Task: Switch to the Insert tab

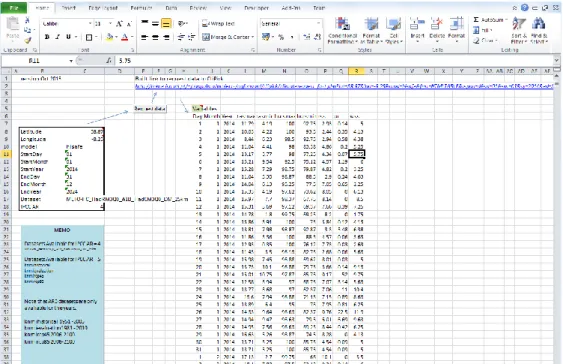Action: [x=68, y=8]
